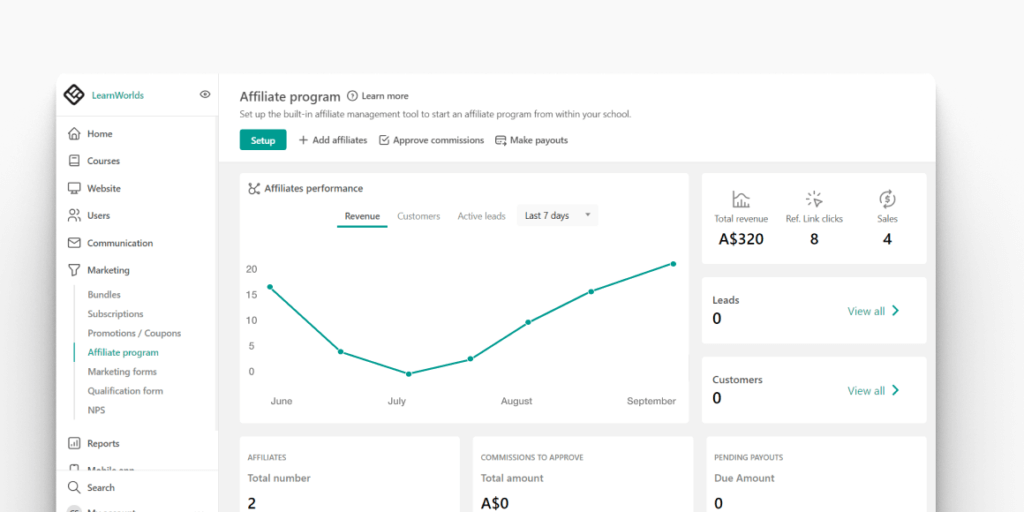Click the Affiliates performance network icon
The image size is (1024, 512).
coord(254,189)
